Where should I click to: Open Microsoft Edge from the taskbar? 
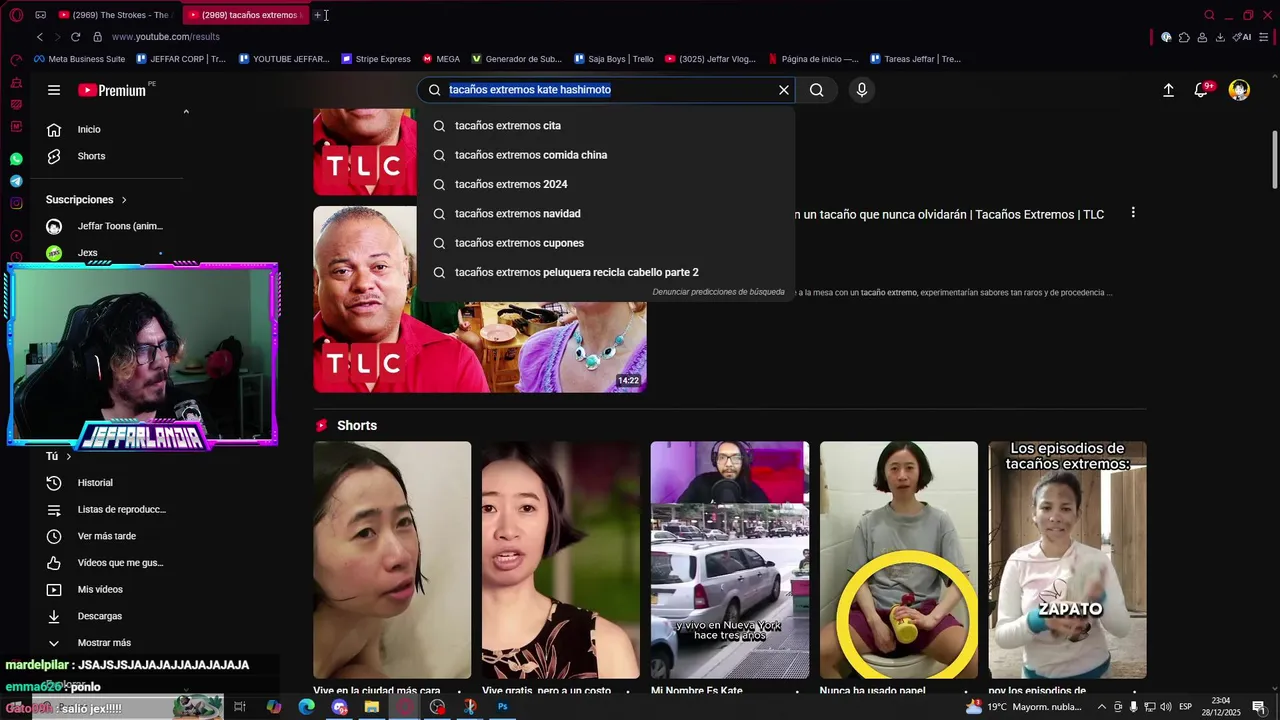pyautogui.click(x=307, y=707)
